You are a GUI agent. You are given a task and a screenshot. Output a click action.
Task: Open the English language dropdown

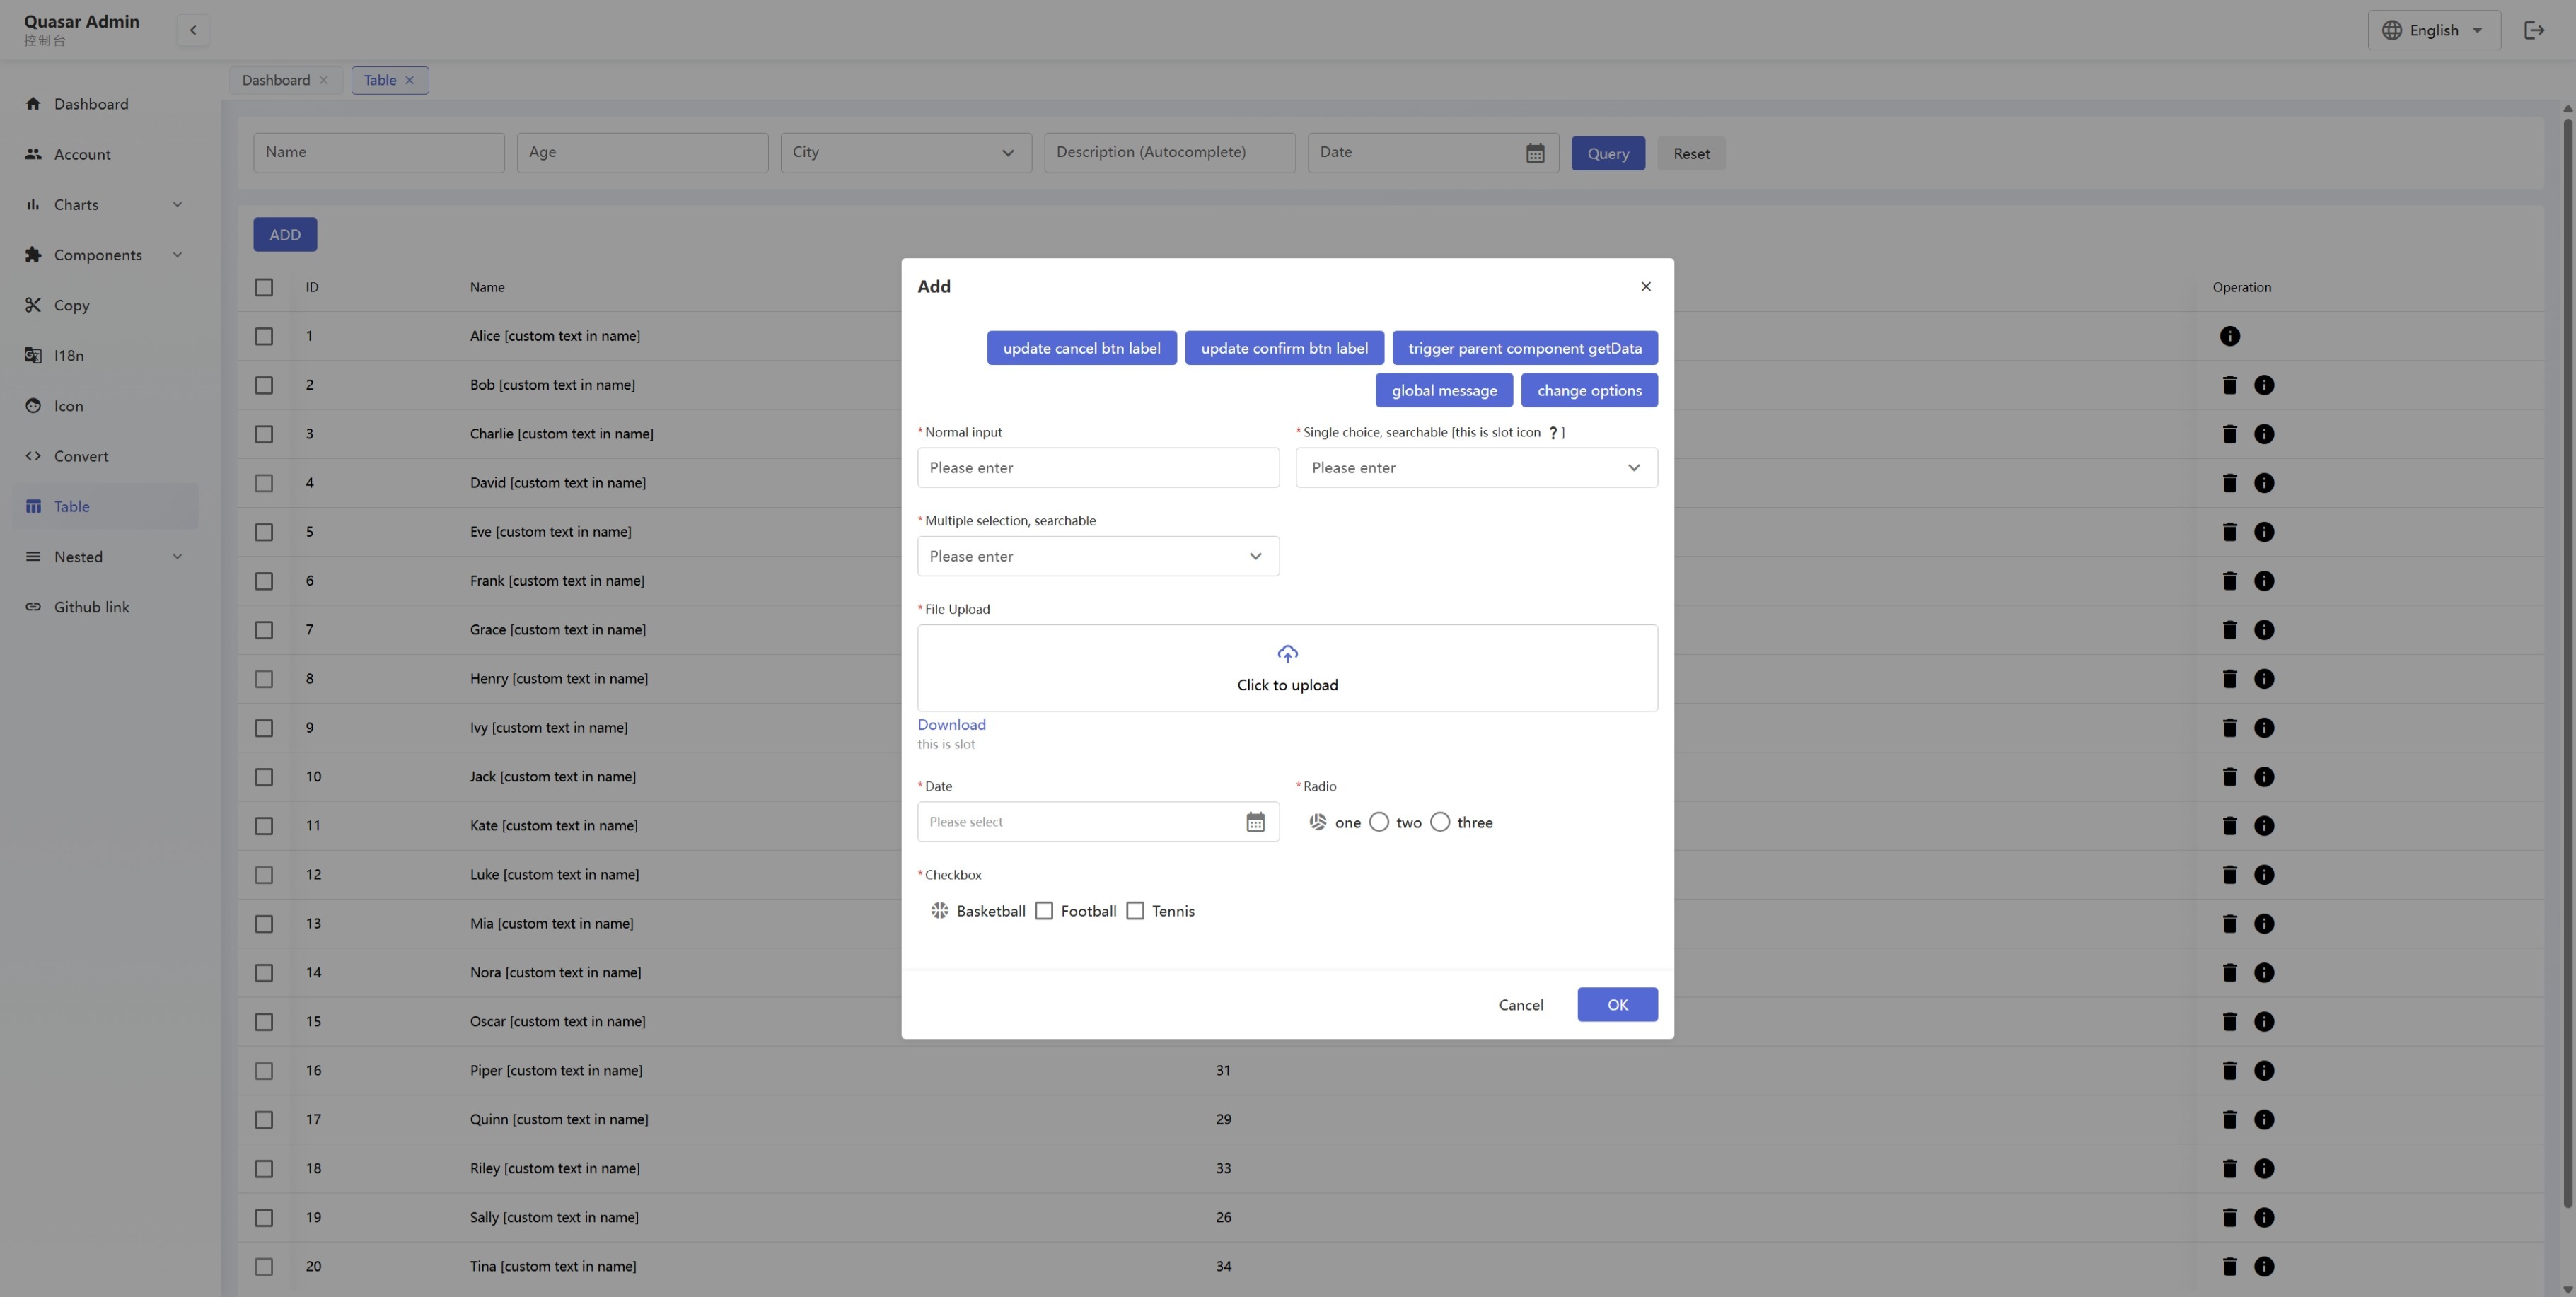click(x=2433, y=30)
